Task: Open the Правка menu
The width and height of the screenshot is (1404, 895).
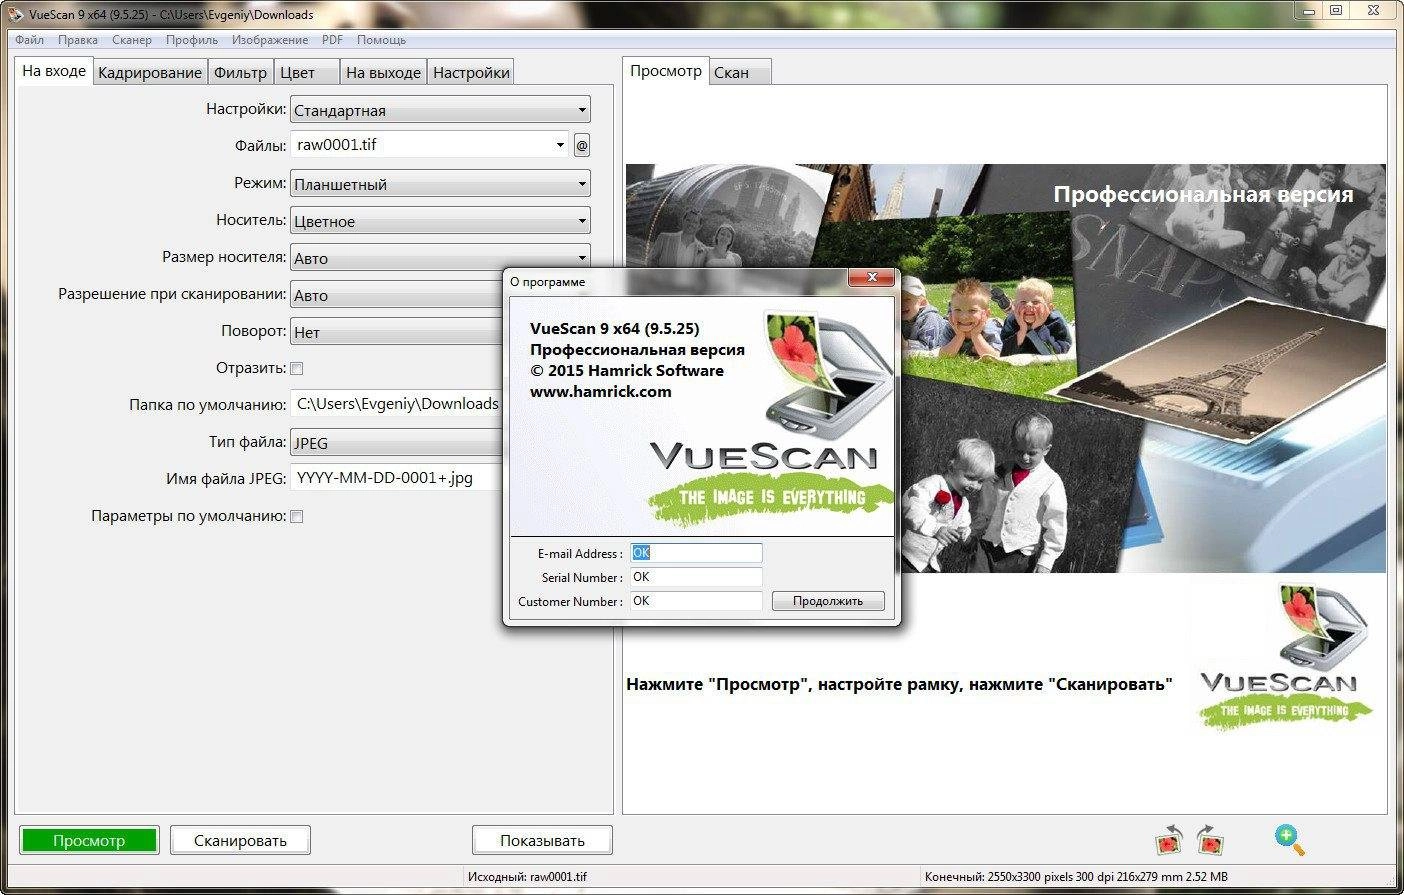Action: tap(78, 40)
